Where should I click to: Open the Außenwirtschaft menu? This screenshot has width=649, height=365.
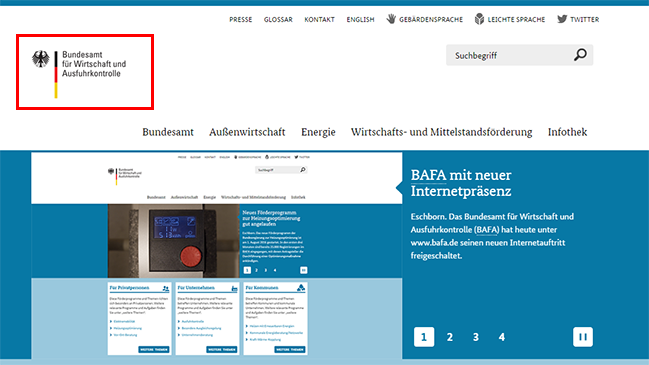pyautogui.click(x=247, y=132)
